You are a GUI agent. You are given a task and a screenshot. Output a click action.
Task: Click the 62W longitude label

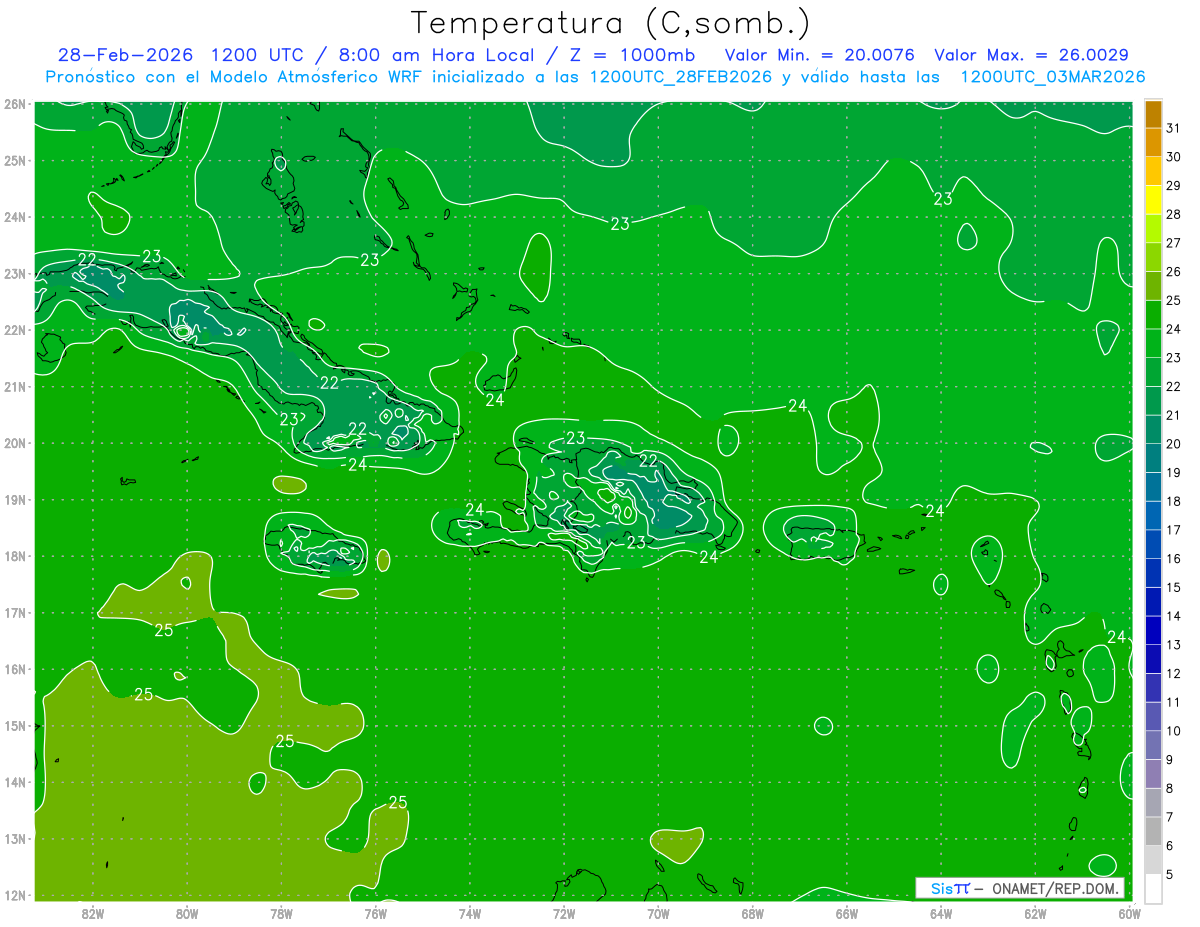(1035, 912)
